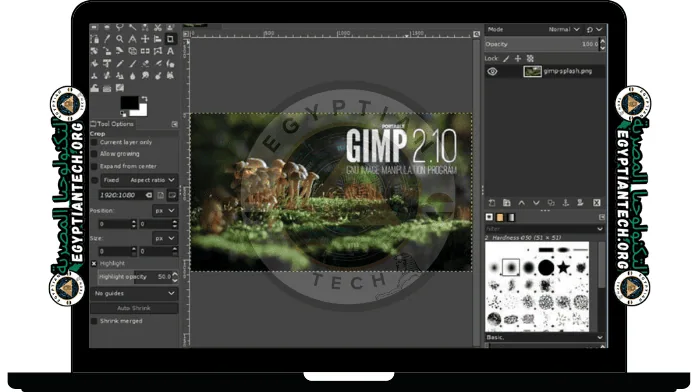The height and width of the screenshot is (392, 698).
Task: Open brushes dock configuration menu
Action: pos(602,217)
